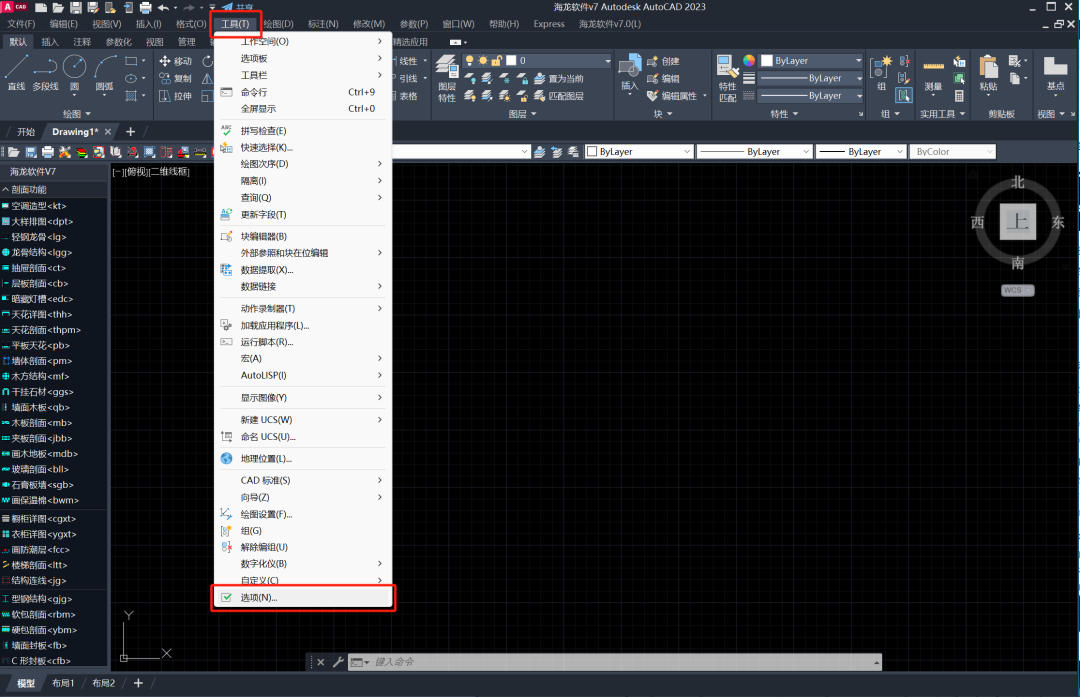The width and height of the screenshot is (1080, 697).
Task: Click the object color wheel swatch
Action: pyautogui.click(x=748, y=61)
